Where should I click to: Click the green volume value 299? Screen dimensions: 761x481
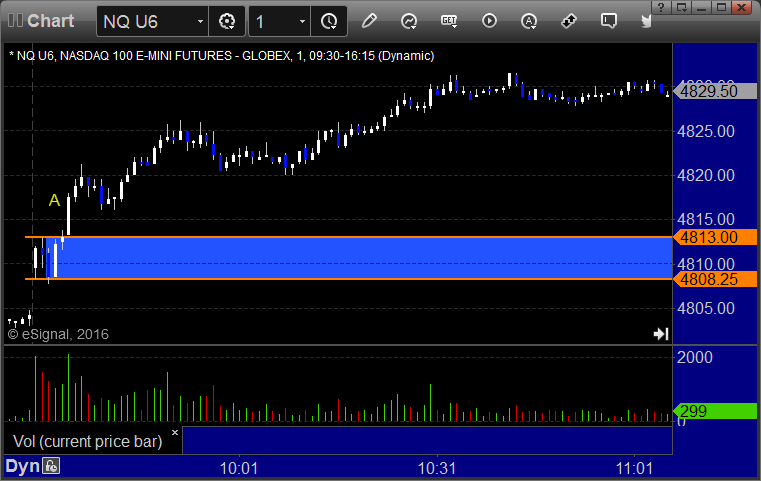pos(715,411)
